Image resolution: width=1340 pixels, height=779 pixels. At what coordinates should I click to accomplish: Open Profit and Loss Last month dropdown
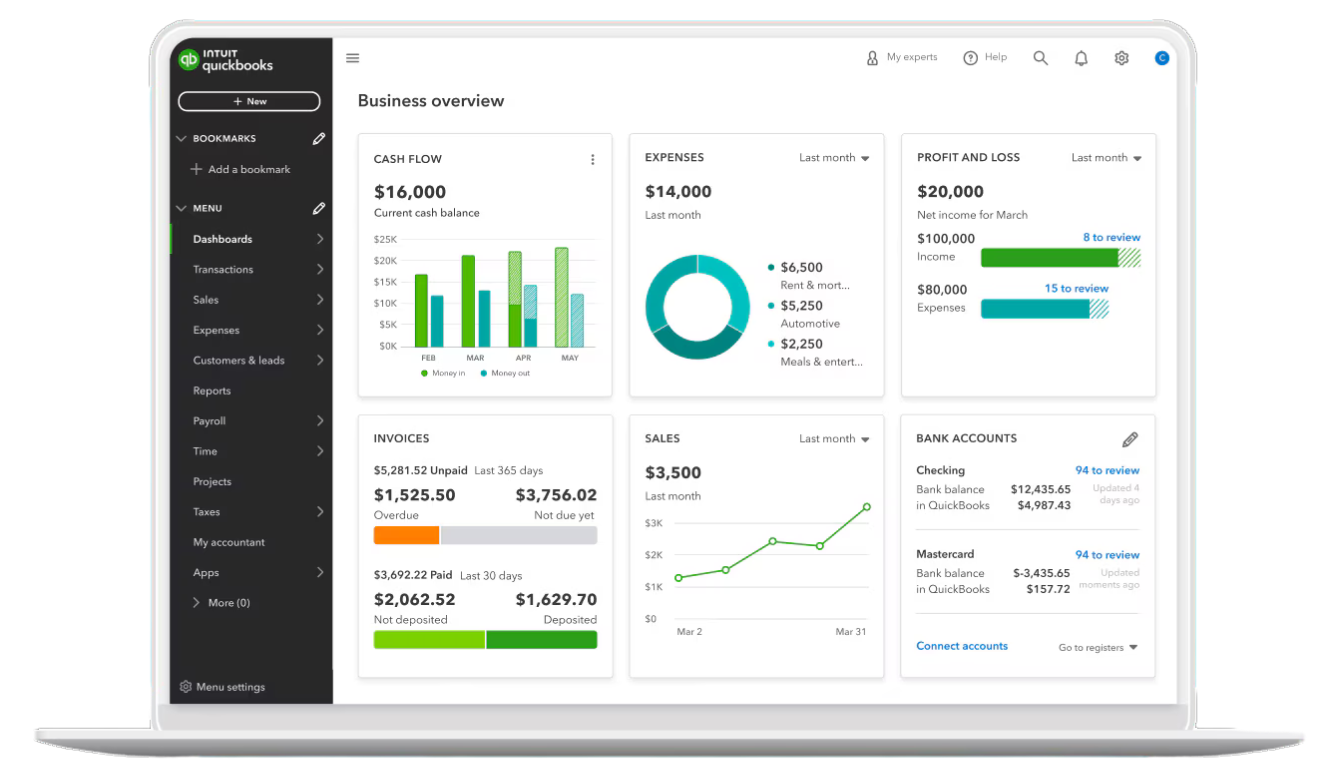point(1106,158)
